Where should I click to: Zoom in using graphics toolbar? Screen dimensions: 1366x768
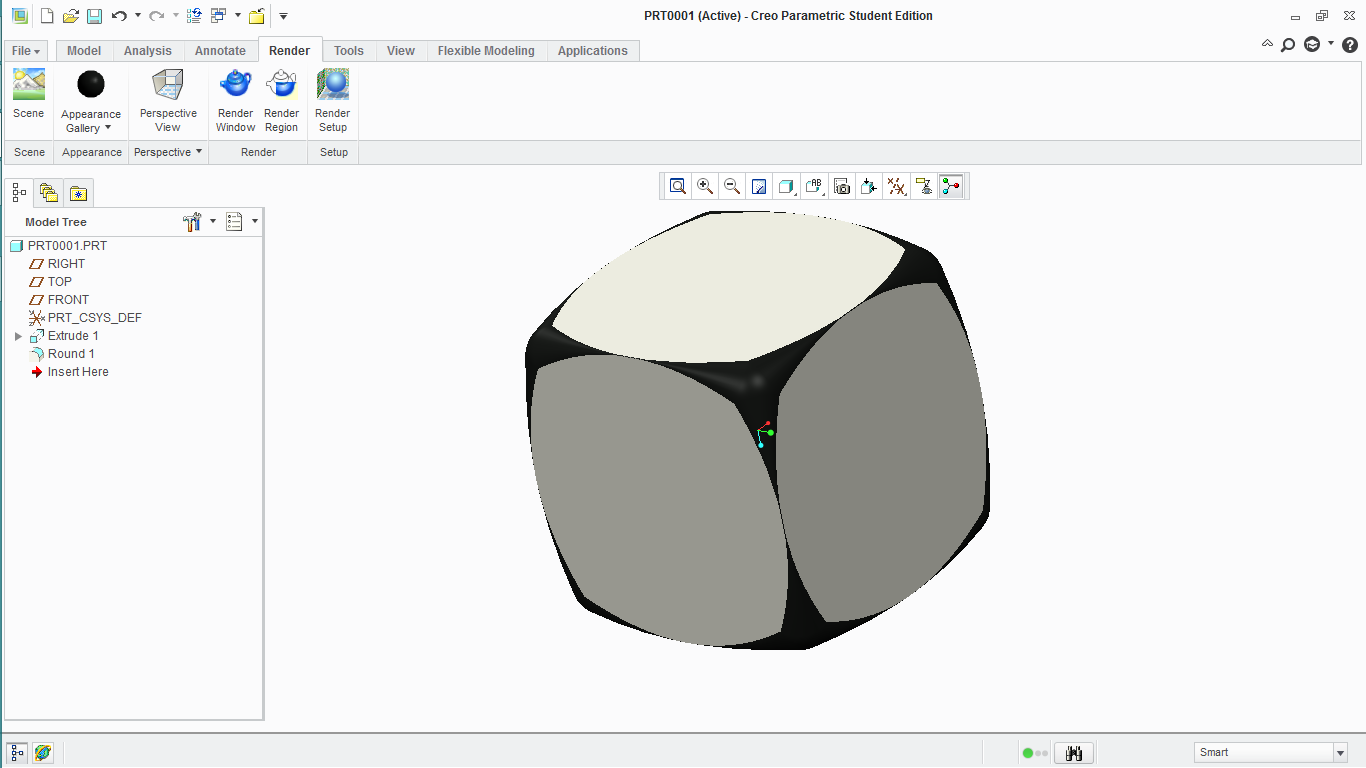point(705,186)
